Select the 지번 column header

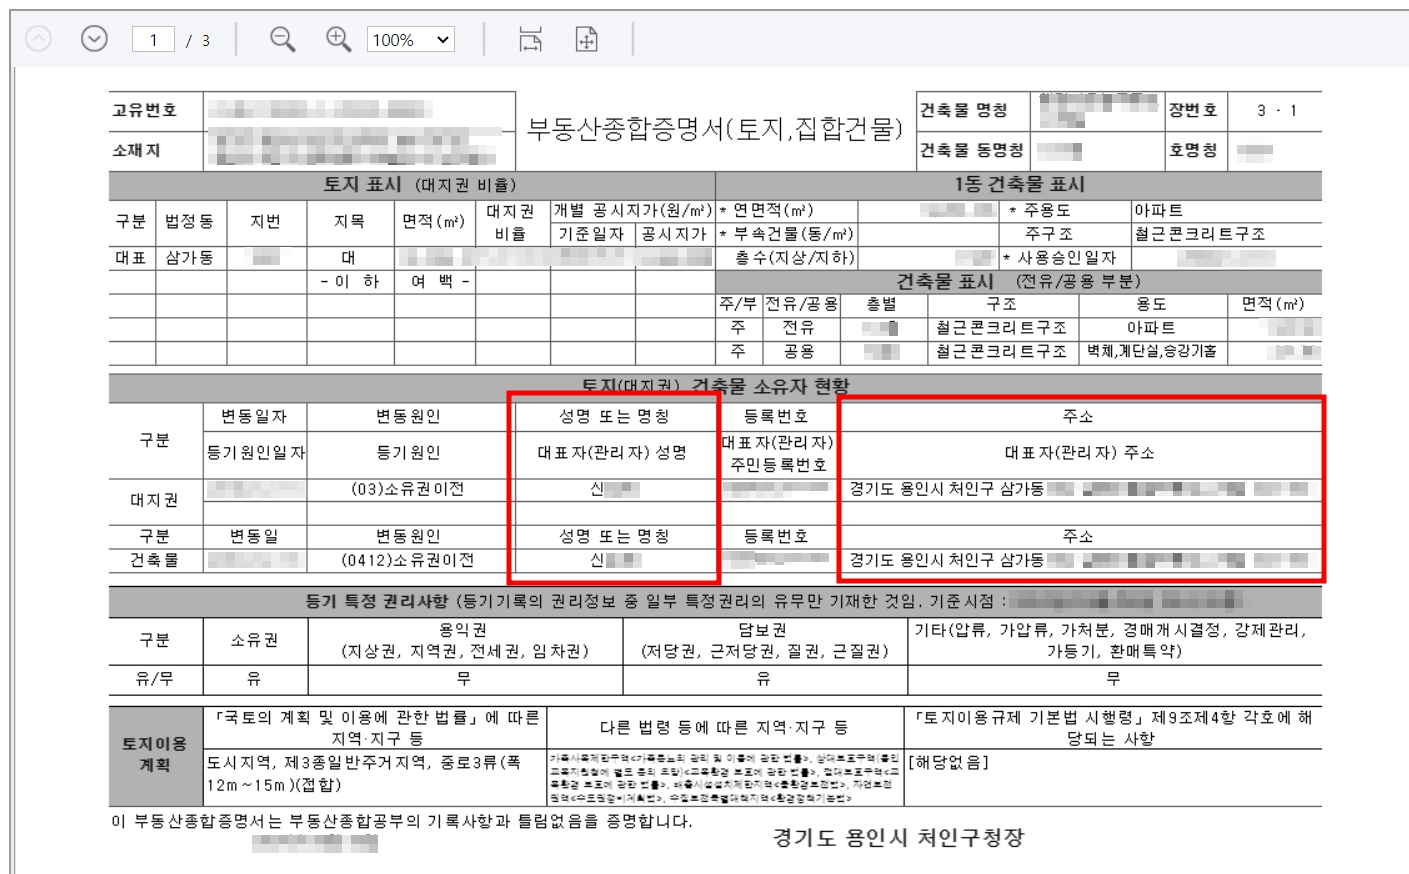click(266, 221)
